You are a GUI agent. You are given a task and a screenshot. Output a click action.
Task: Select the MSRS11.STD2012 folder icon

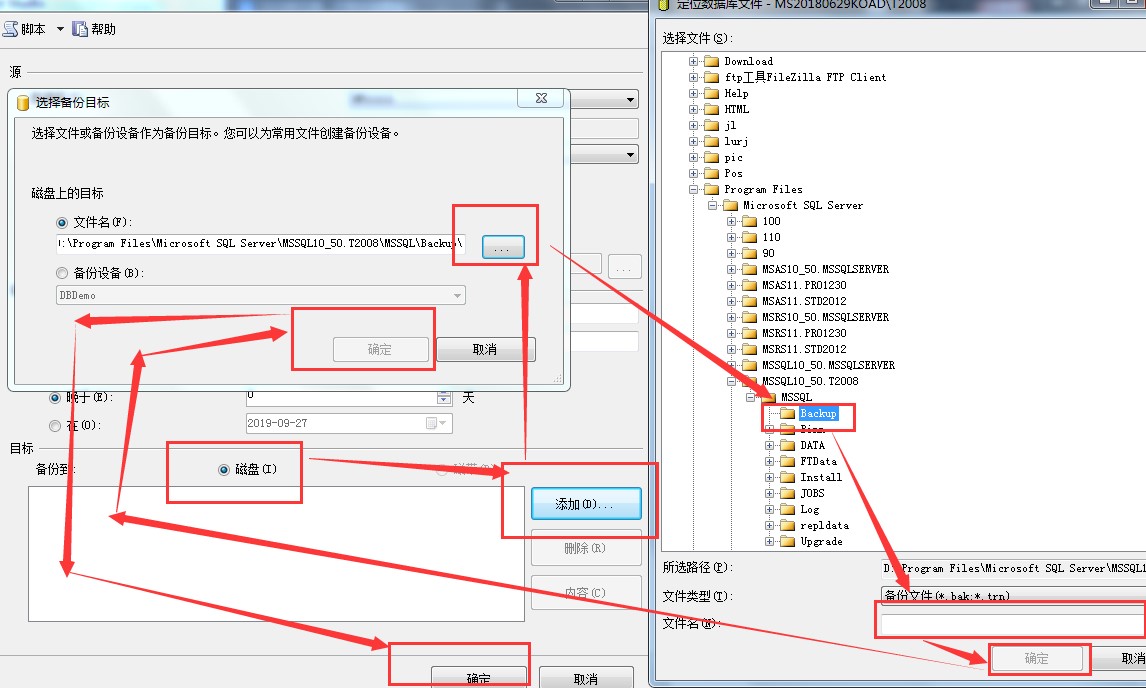750,350
